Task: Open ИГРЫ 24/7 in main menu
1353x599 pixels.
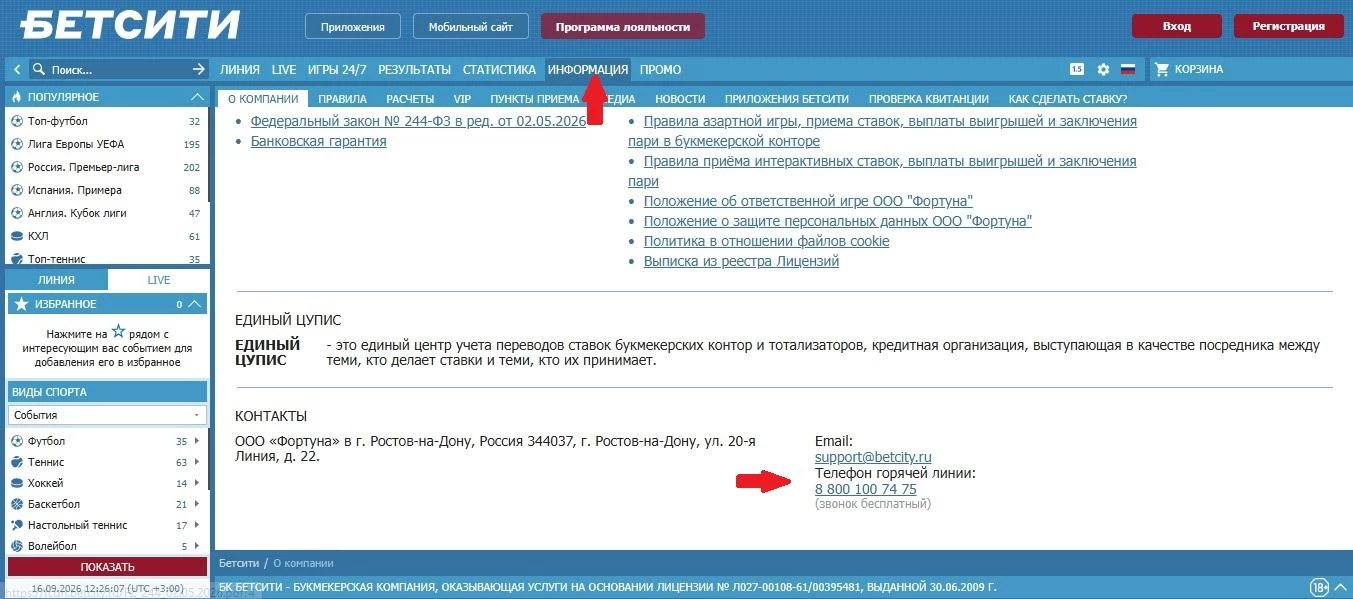Action: [x=337, y=70]
